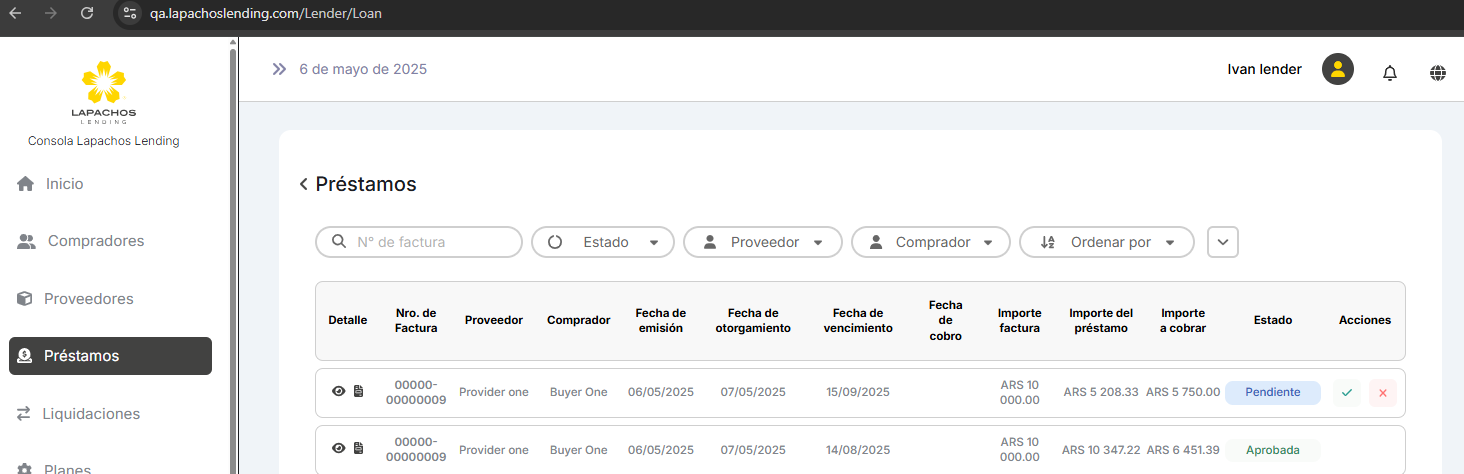Open the Ordenar por sort dropdown
1464x474 pixels.
pos(1106,242)
